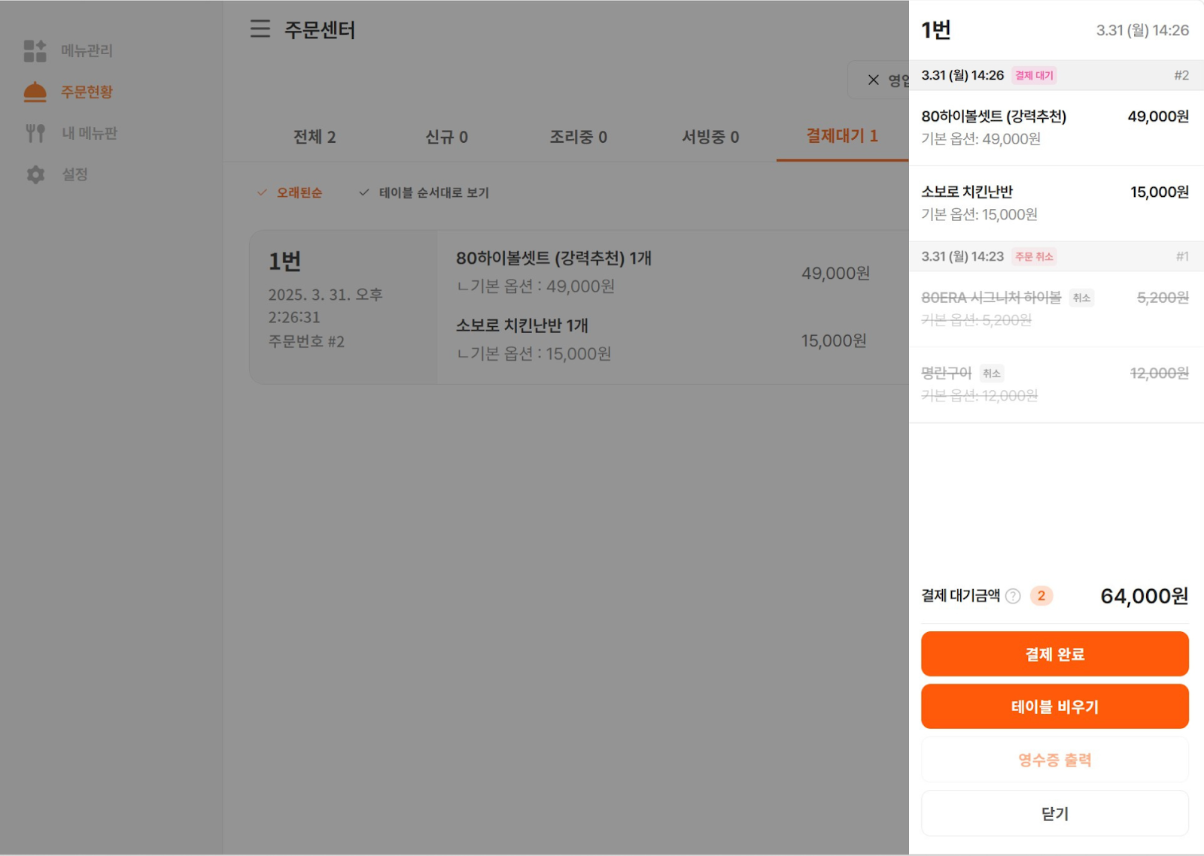Click 주문번호 #2 in the order card
This screenshot has height=856, width=1204.
(x=306, y=341)
